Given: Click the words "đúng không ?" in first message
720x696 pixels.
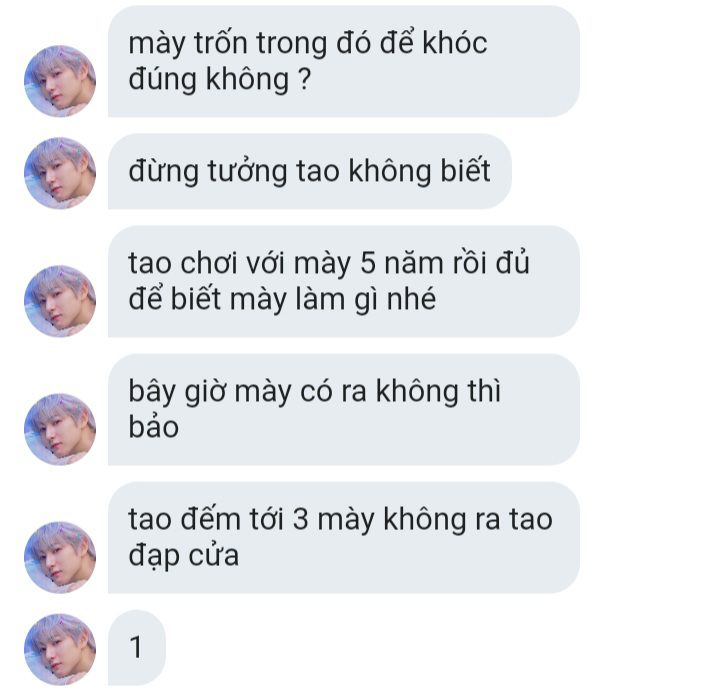Looking at the screenshot, I should (219, 80).
